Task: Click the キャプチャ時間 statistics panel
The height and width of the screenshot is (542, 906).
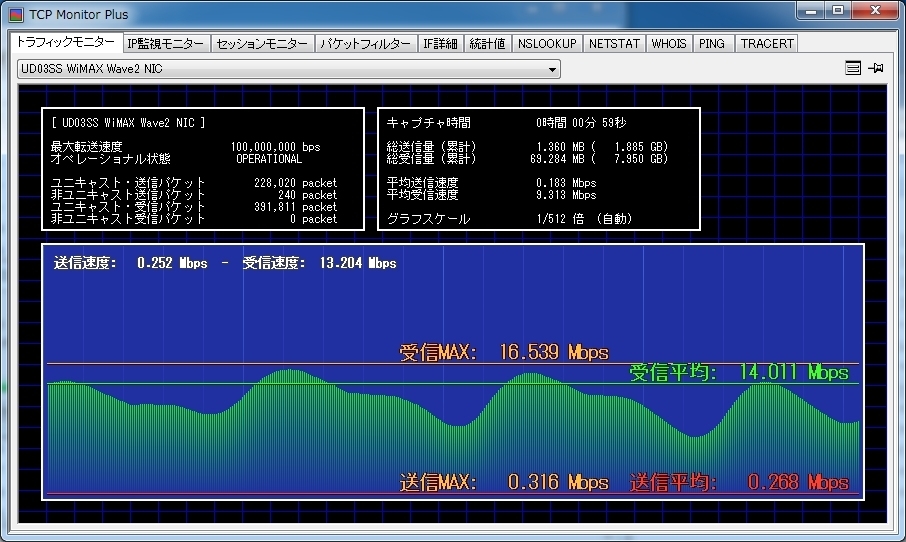Action: click(538, 169)
